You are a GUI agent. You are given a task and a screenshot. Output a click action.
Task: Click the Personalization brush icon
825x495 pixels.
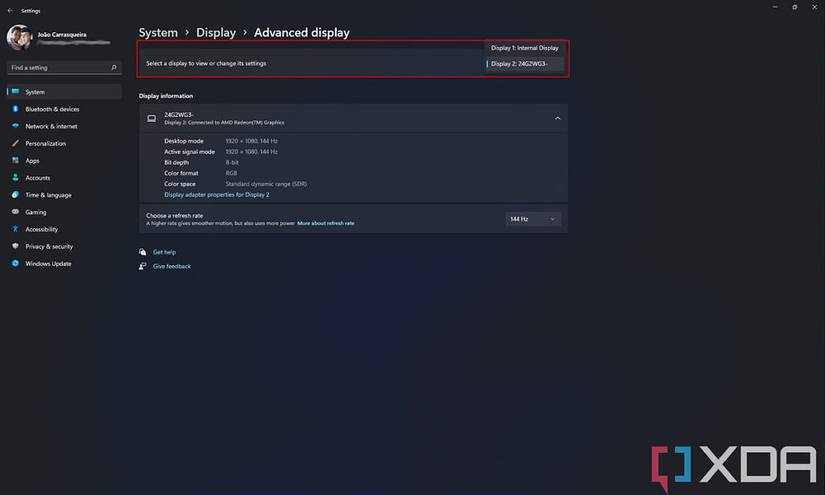(x=15, y=143)
